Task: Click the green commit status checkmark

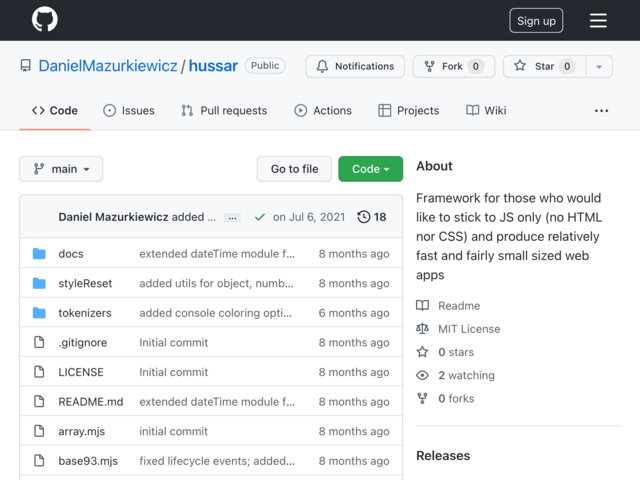Action: tap(260, 217)
